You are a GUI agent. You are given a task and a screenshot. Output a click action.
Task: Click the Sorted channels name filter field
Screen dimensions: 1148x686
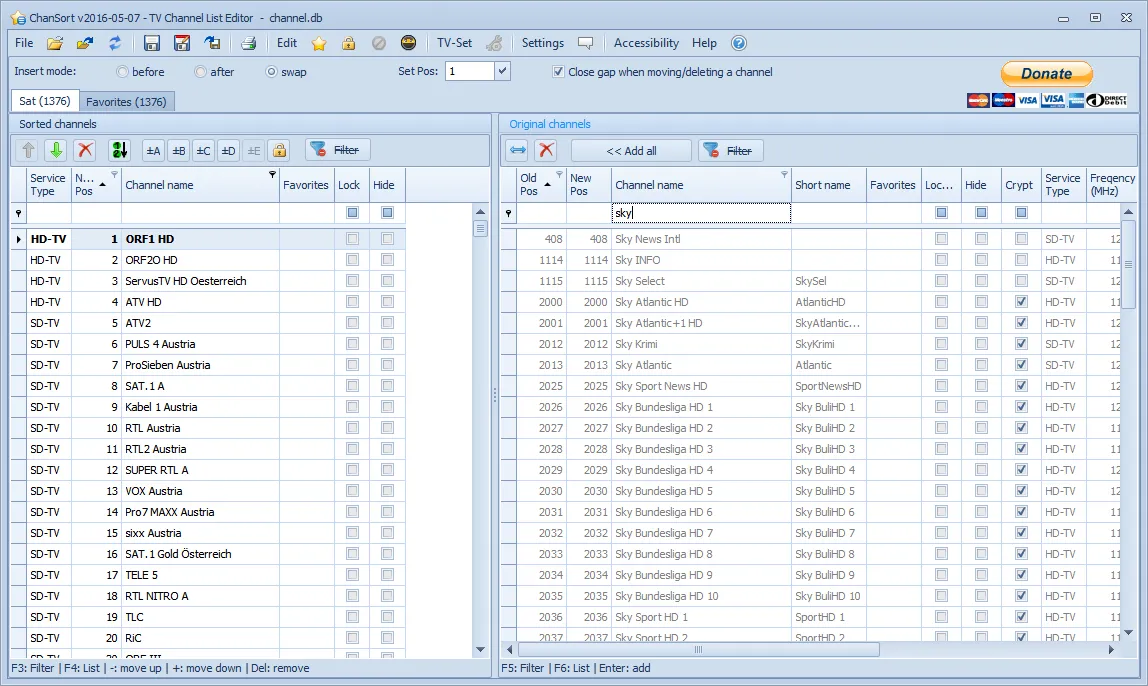pyautogui.click(x=200, y=212)
